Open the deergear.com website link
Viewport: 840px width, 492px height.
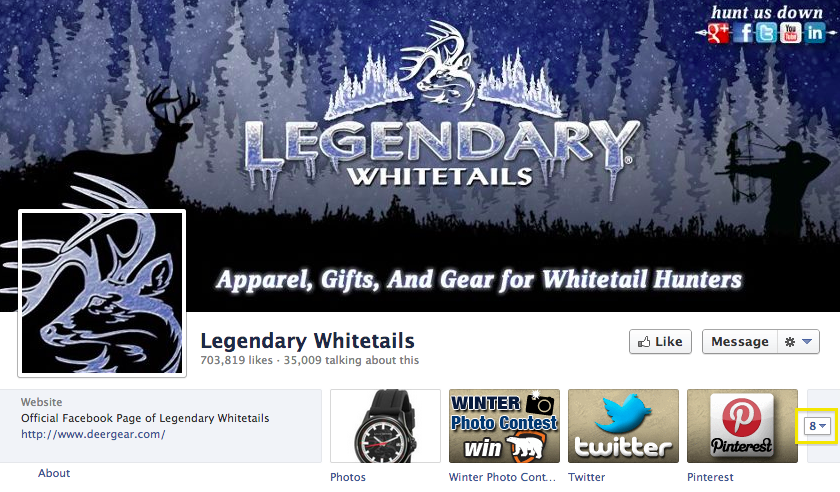93,434
